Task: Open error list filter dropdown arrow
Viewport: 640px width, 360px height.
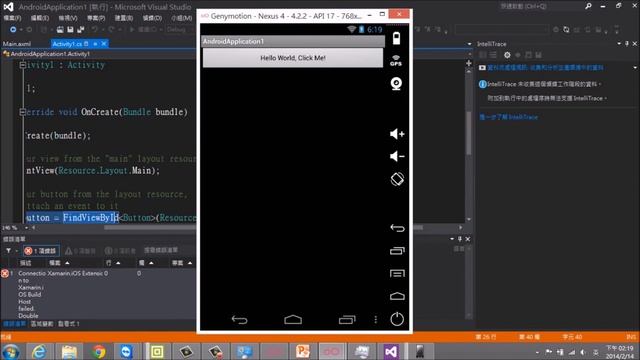Action: coord(17,251)
